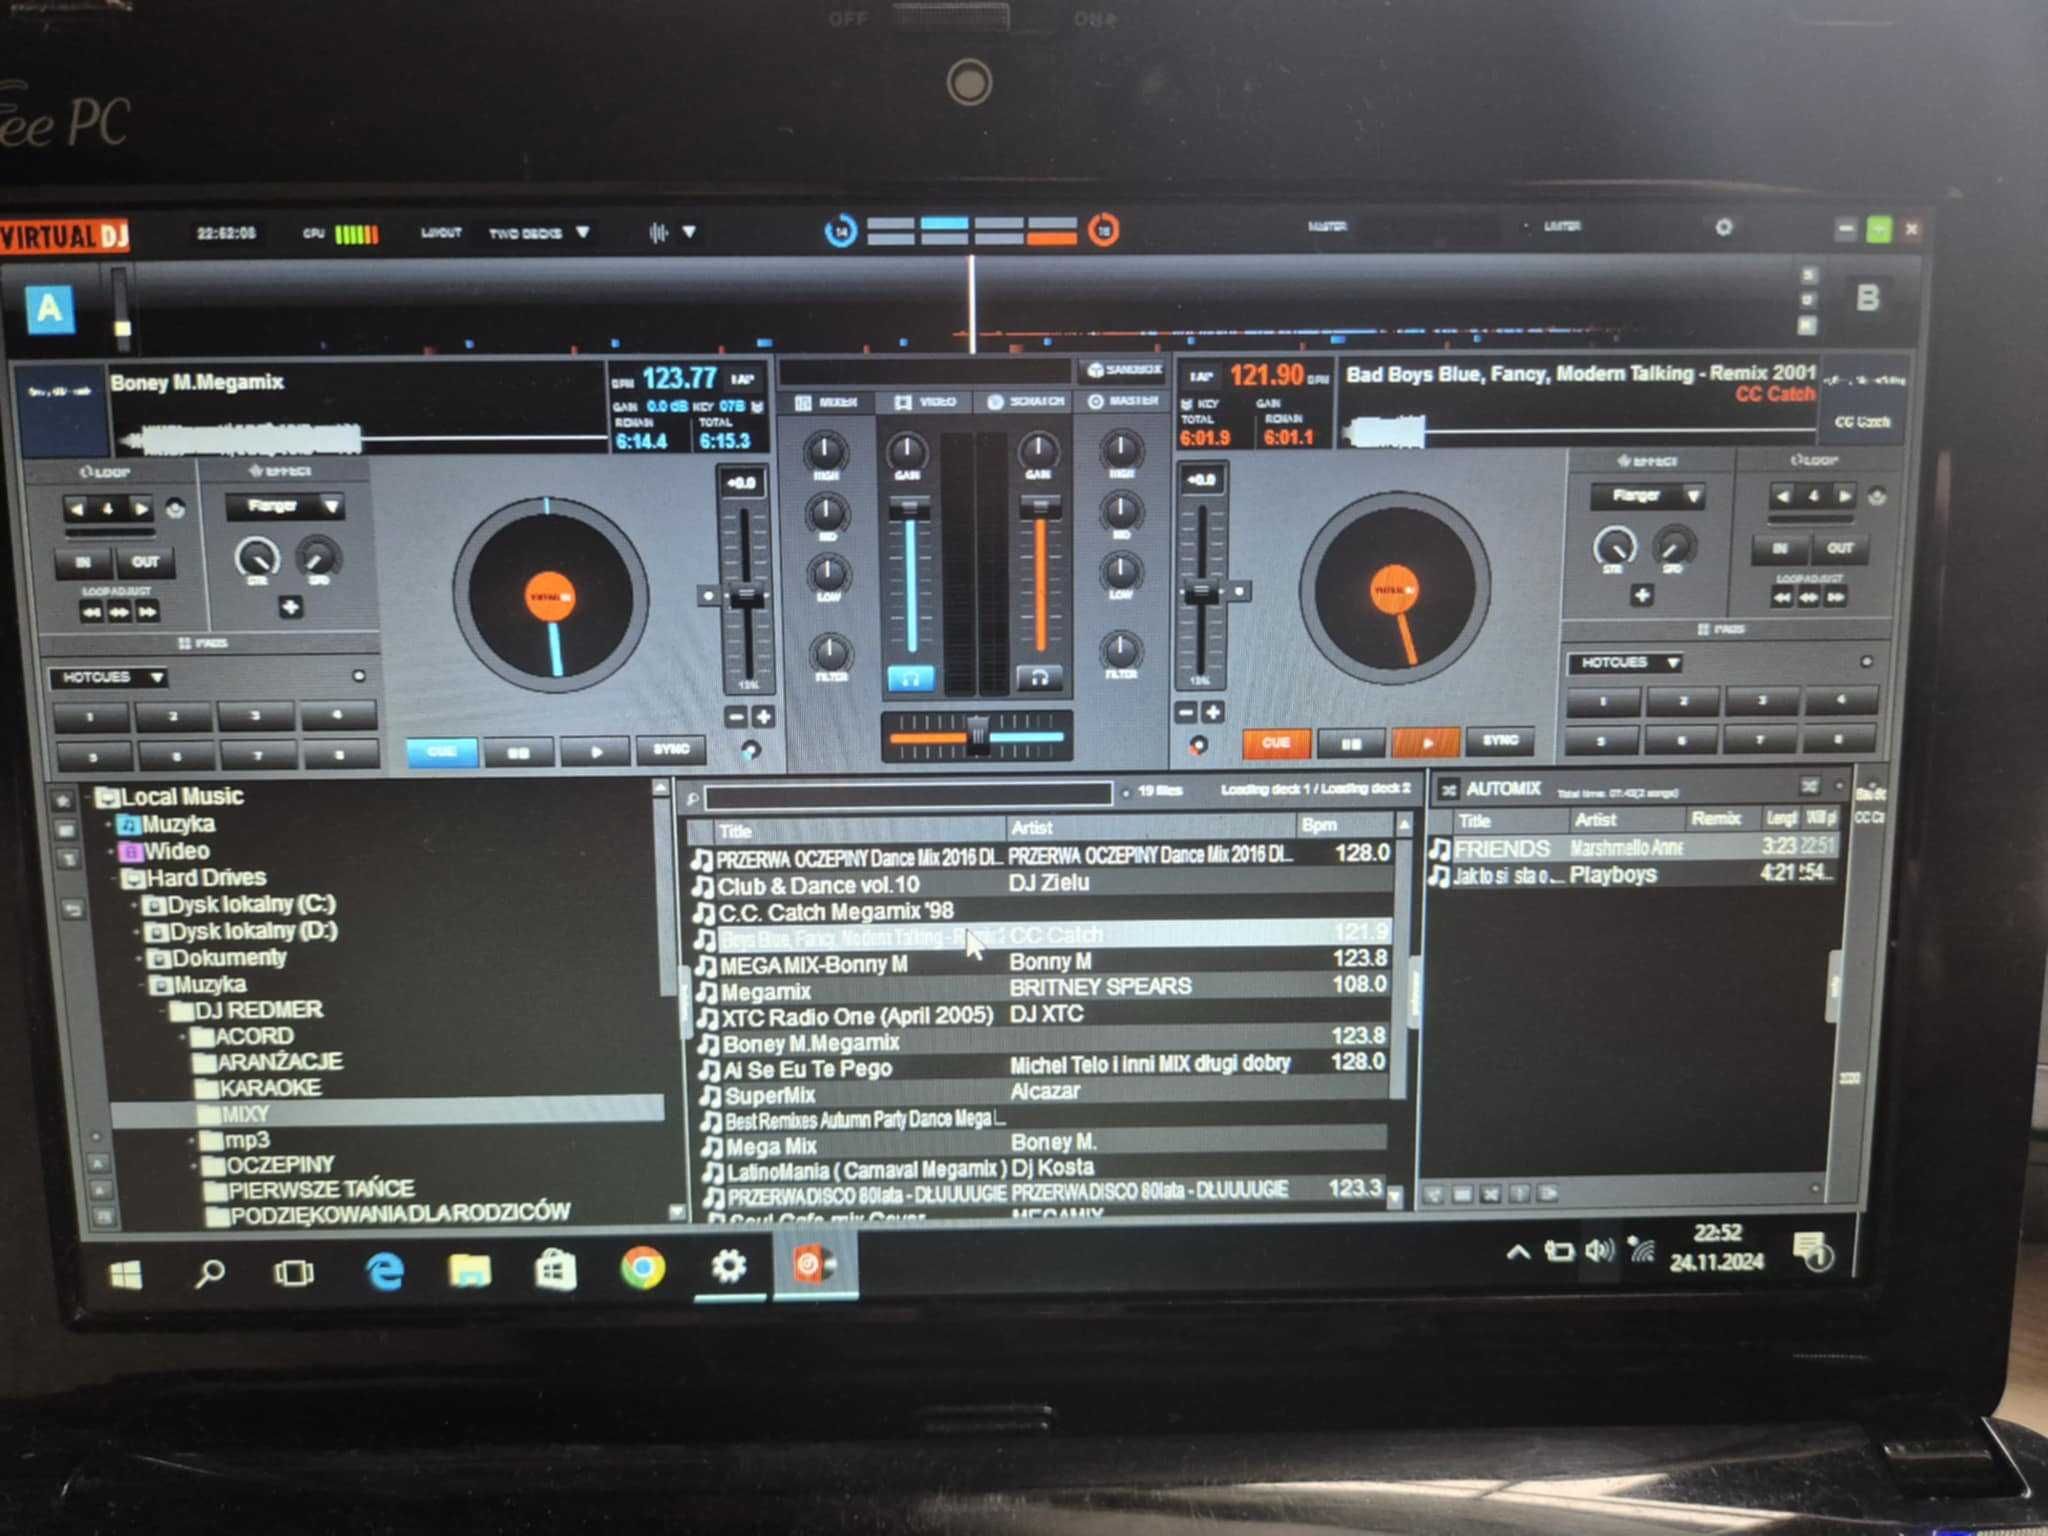Screen dimensions: 2048x1536
Task: Select Local Music root folder
Action: click(182, 797)
